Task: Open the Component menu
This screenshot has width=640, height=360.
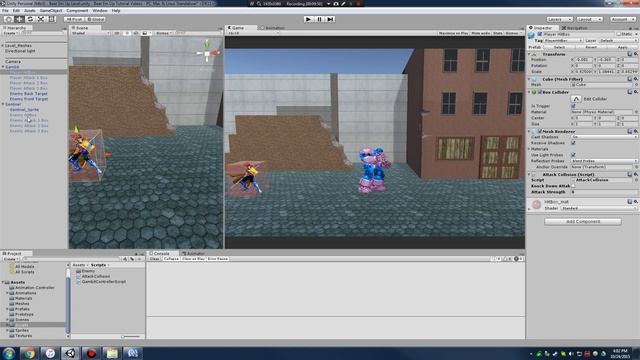Action: pos(77,11)
